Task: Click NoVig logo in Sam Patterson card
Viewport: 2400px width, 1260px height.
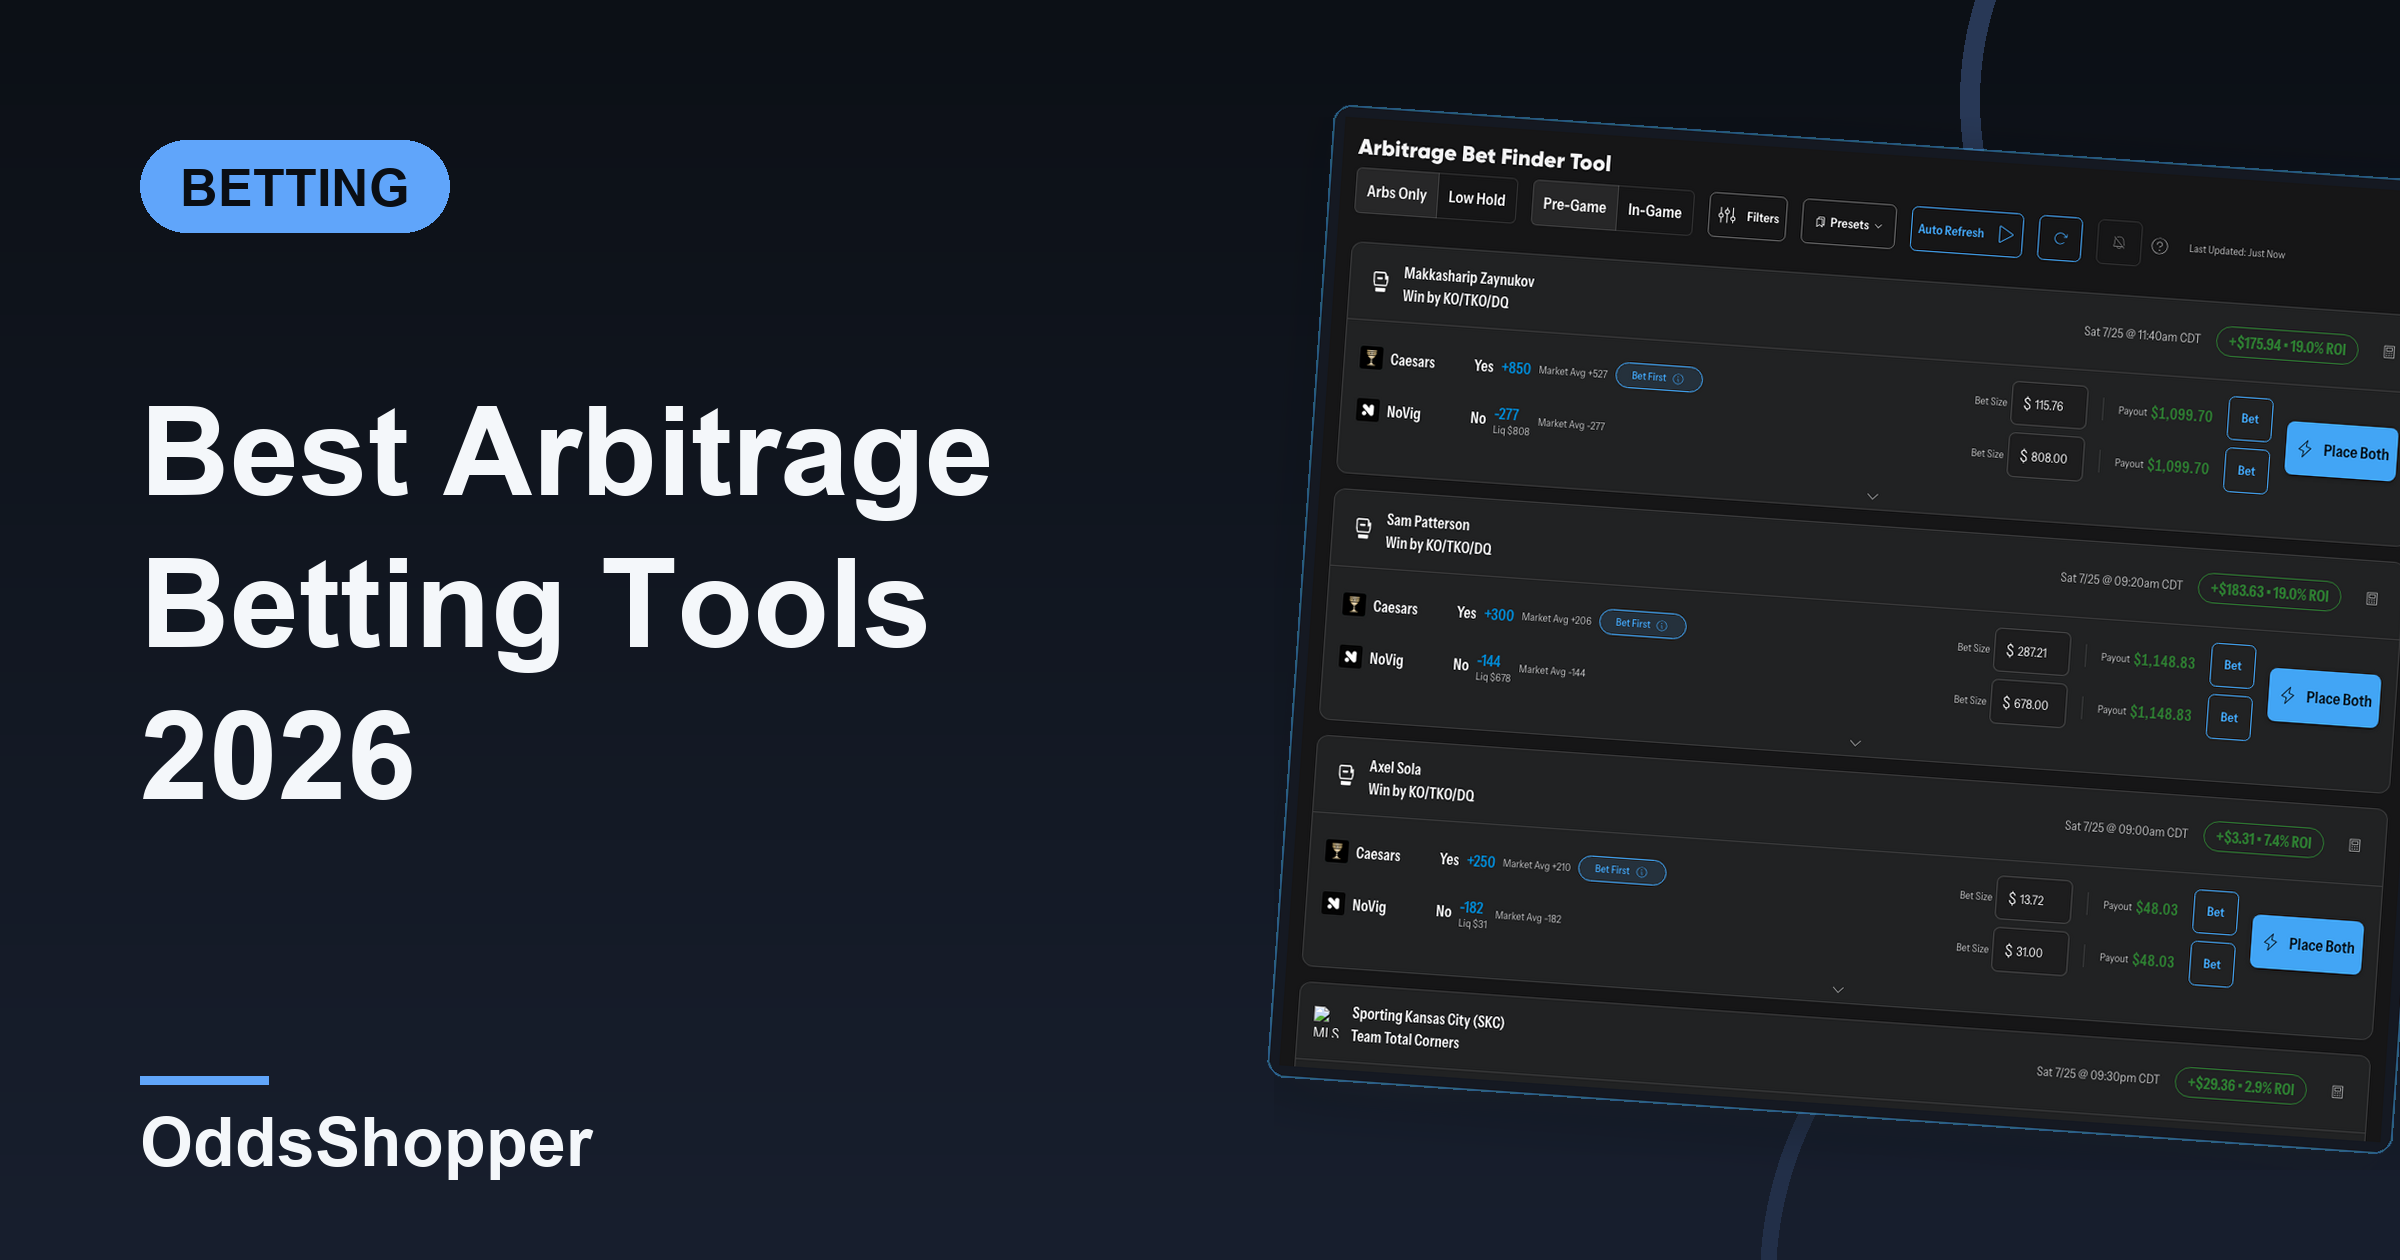Action: click(x=1350, y=657)
